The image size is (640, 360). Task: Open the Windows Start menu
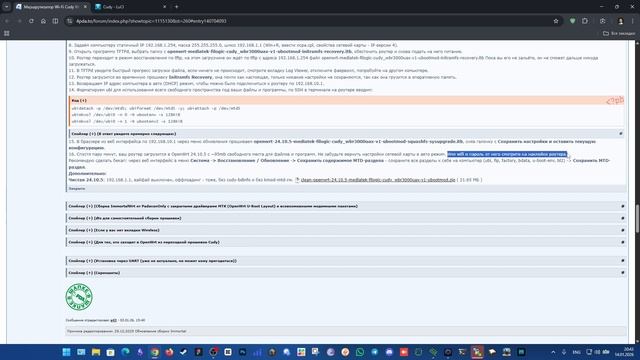pyautogui.click(x=66, y=352)
